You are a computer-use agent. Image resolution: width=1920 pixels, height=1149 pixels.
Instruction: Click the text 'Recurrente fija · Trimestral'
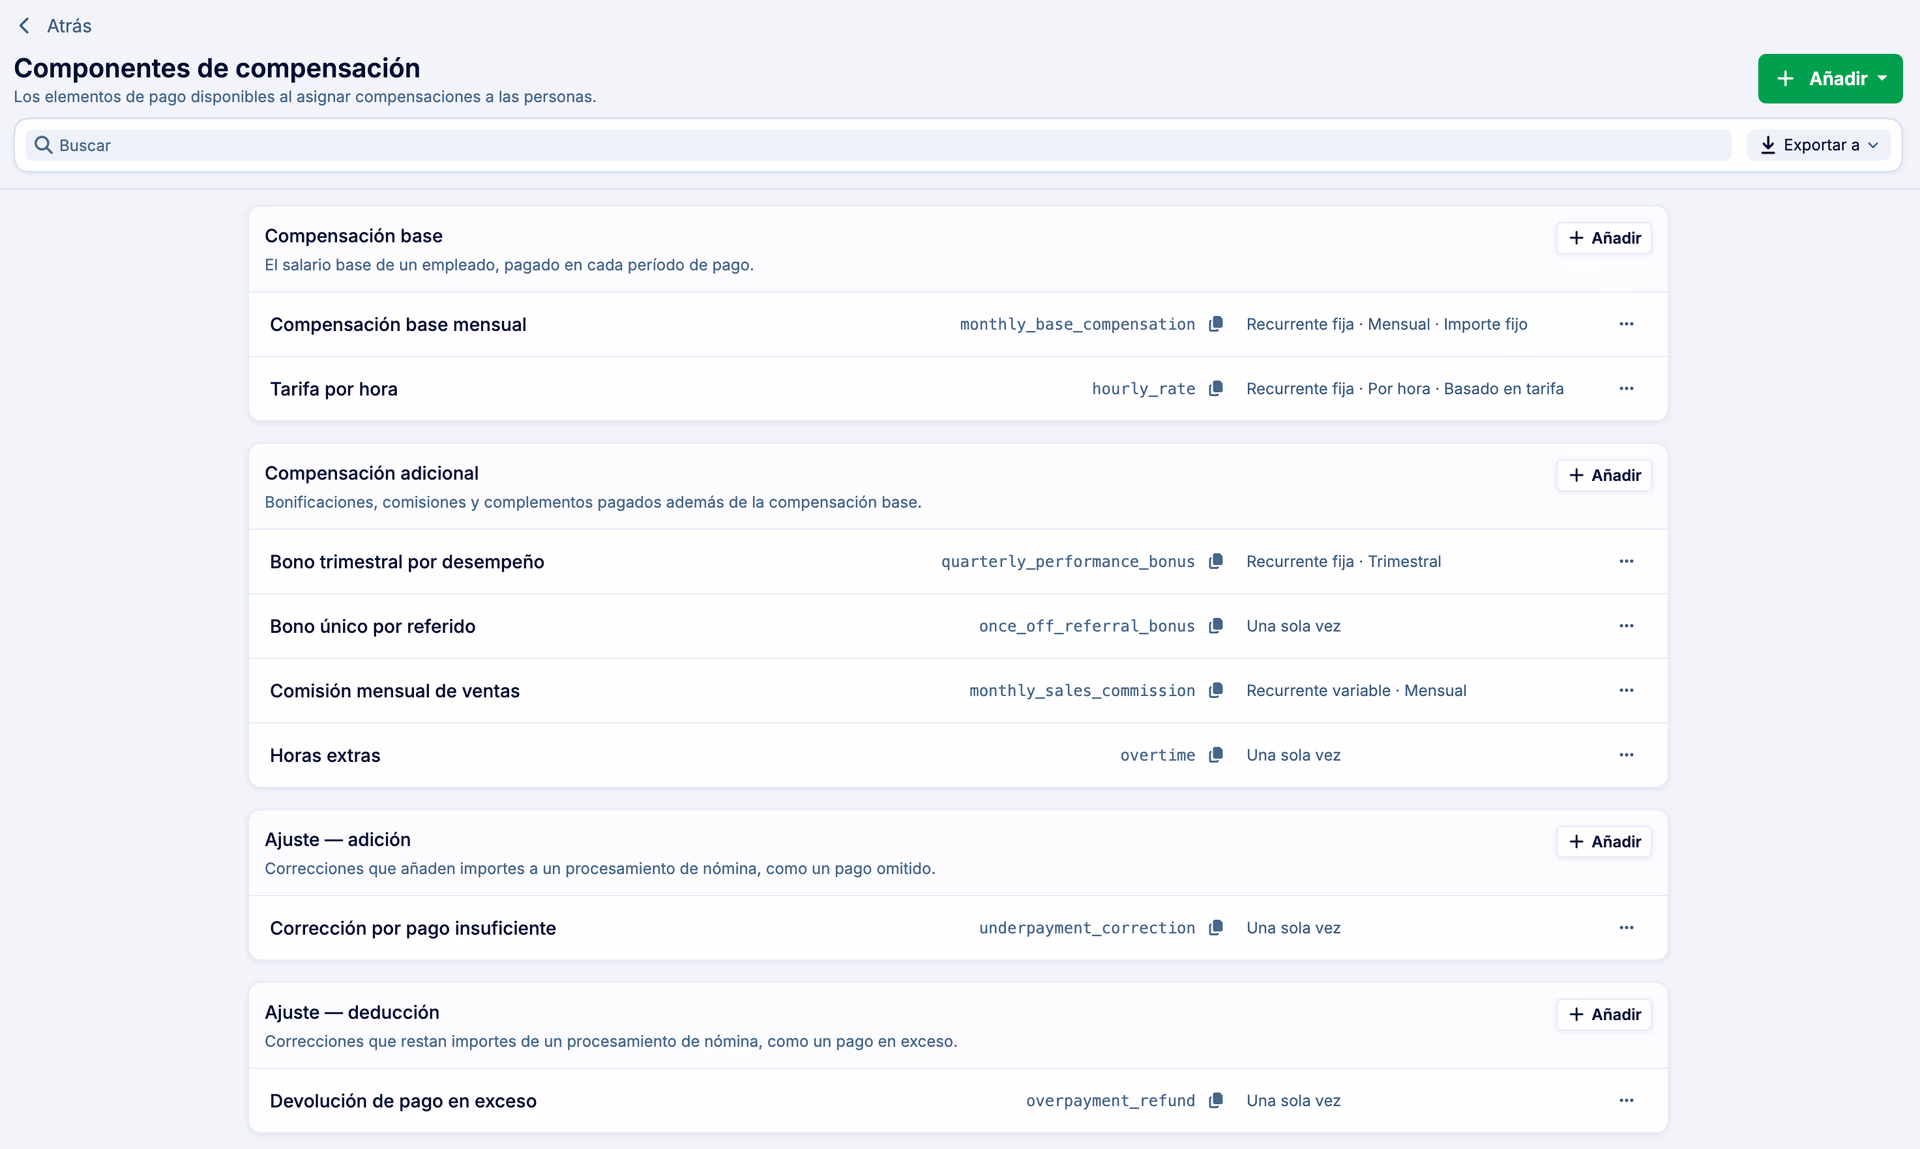pyautogui.click(x=1344, y=562)
